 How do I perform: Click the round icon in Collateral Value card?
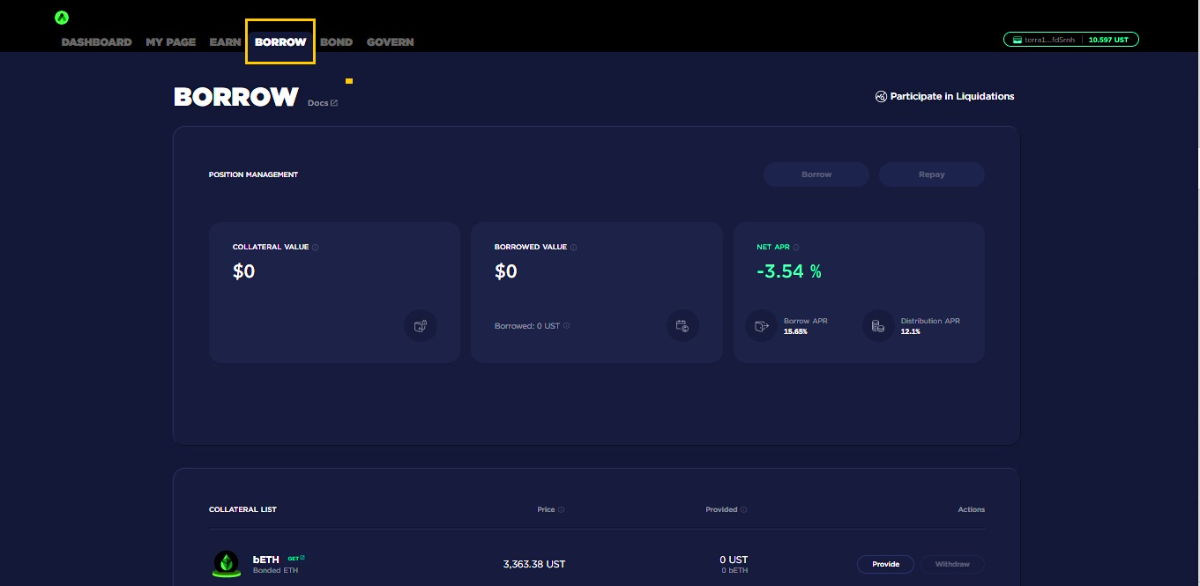[x=421, y=325]
